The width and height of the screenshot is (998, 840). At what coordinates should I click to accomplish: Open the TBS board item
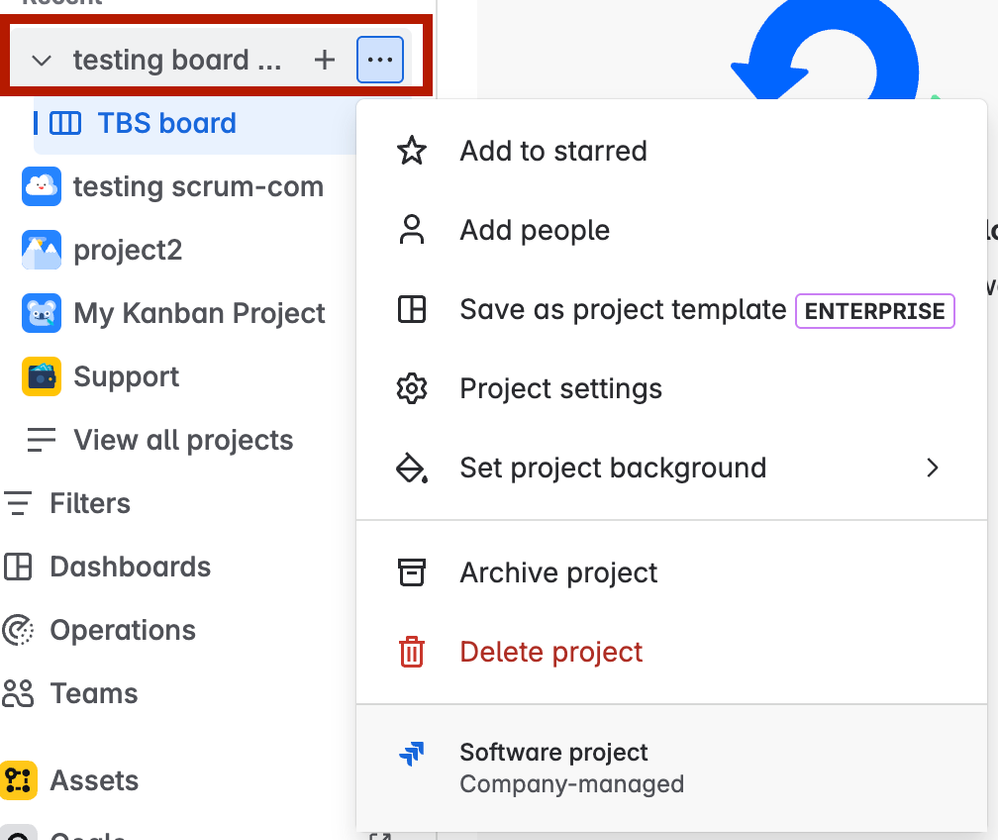[195, 123]
